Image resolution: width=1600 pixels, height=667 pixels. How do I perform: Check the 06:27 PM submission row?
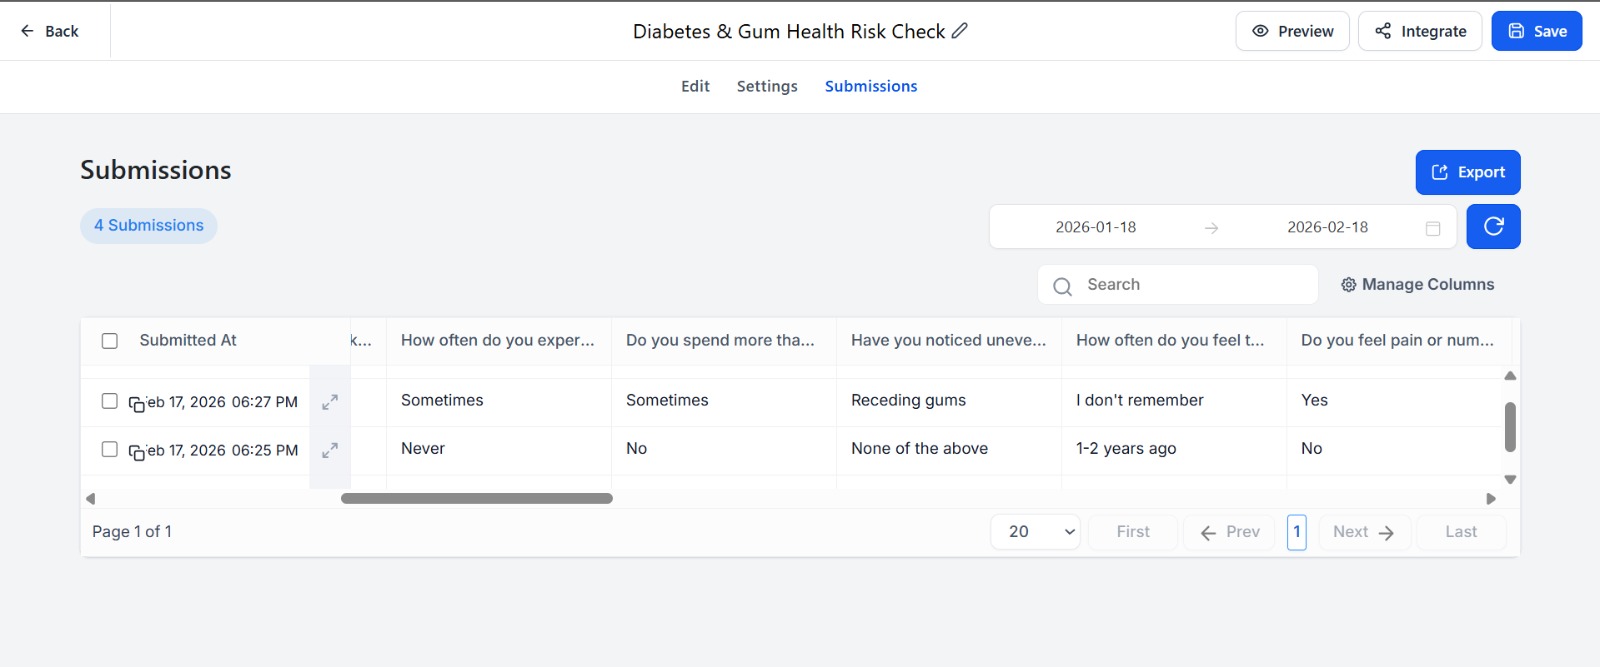click(110, 401)
